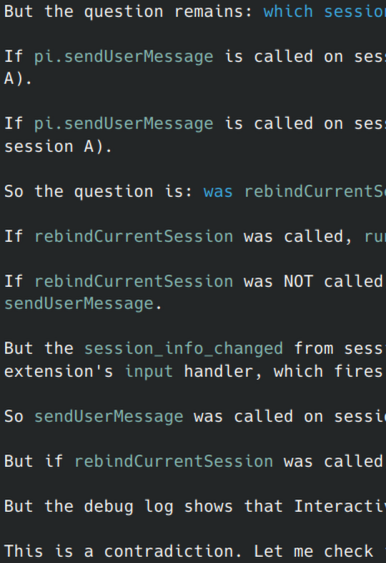
Task: Click the standalone "sendUserMessage." line
Action: 83,304
